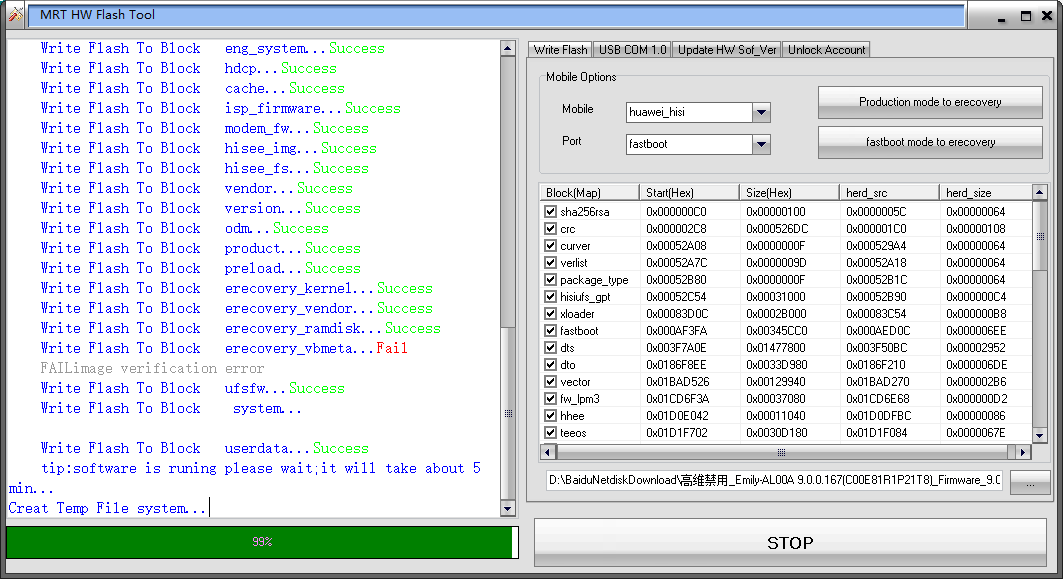Uncheck the verlist block checkbox
1063x579 pixels.
coord(550,262)
